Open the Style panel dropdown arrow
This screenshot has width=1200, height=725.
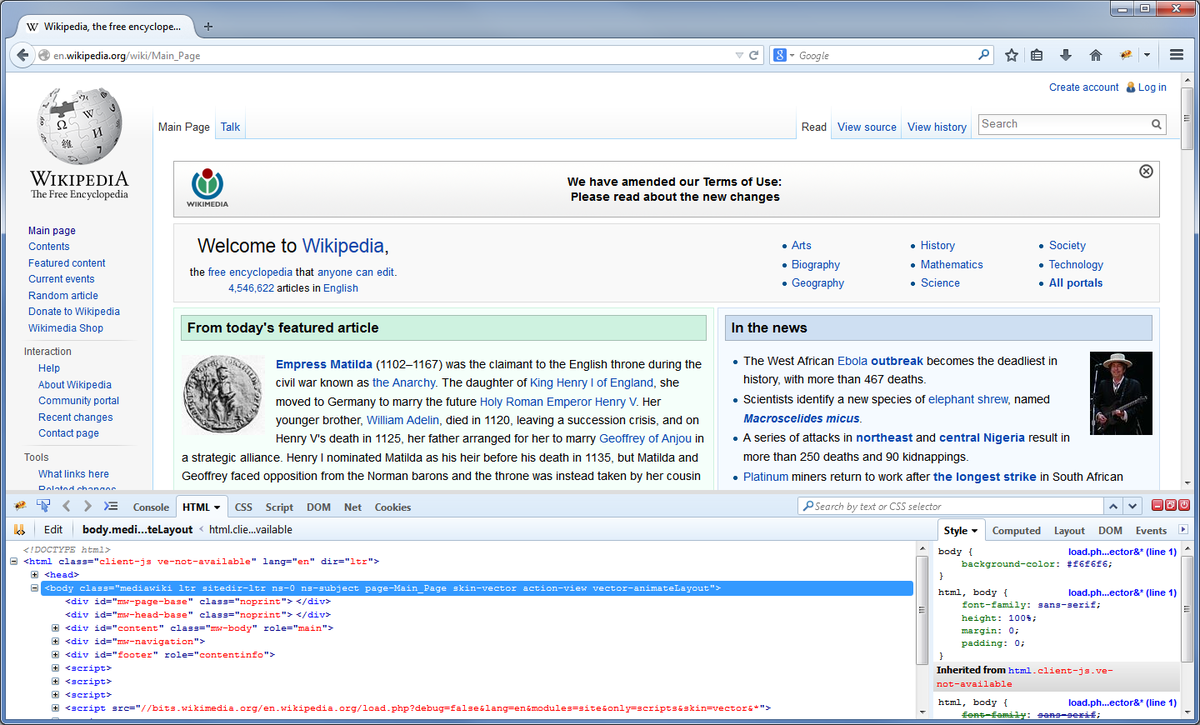click(975, 530)
